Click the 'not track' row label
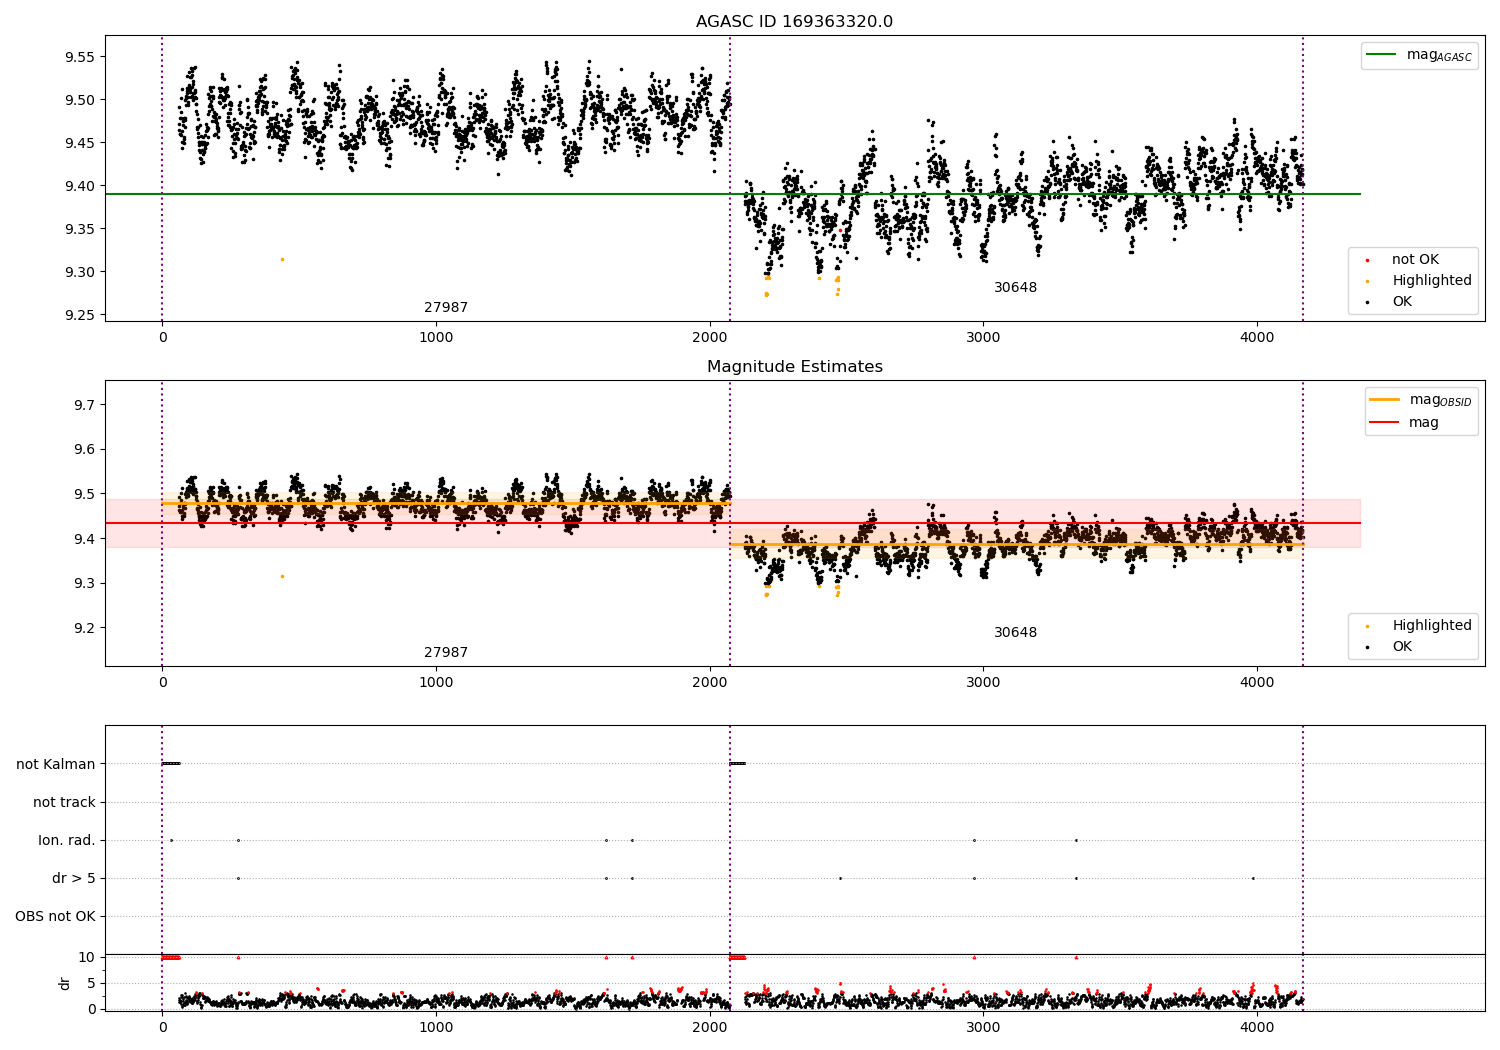 click(x=64, y=803)
